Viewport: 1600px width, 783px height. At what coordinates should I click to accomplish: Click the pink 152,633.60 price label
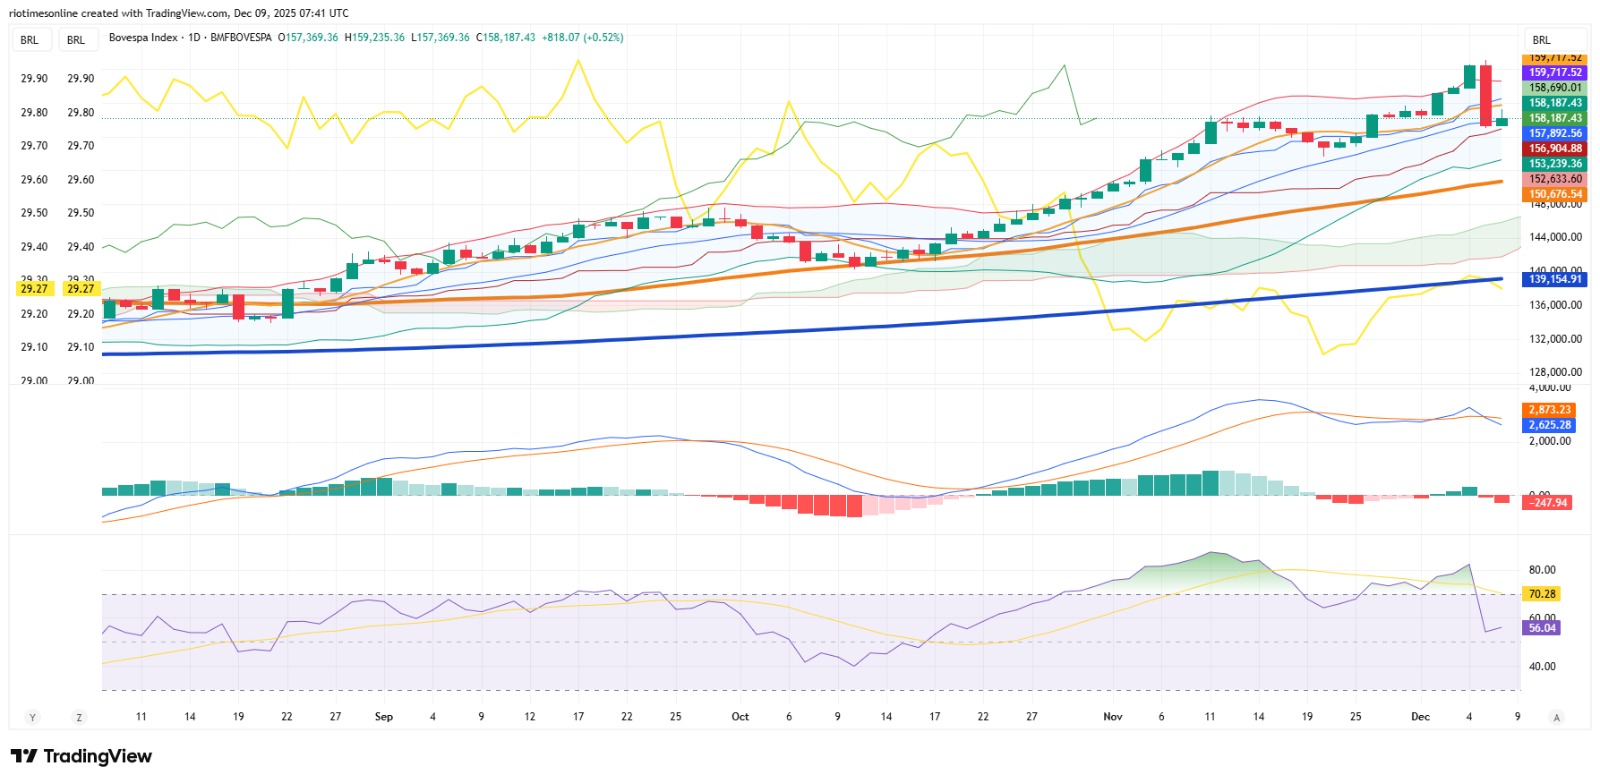pos(1555,179)
